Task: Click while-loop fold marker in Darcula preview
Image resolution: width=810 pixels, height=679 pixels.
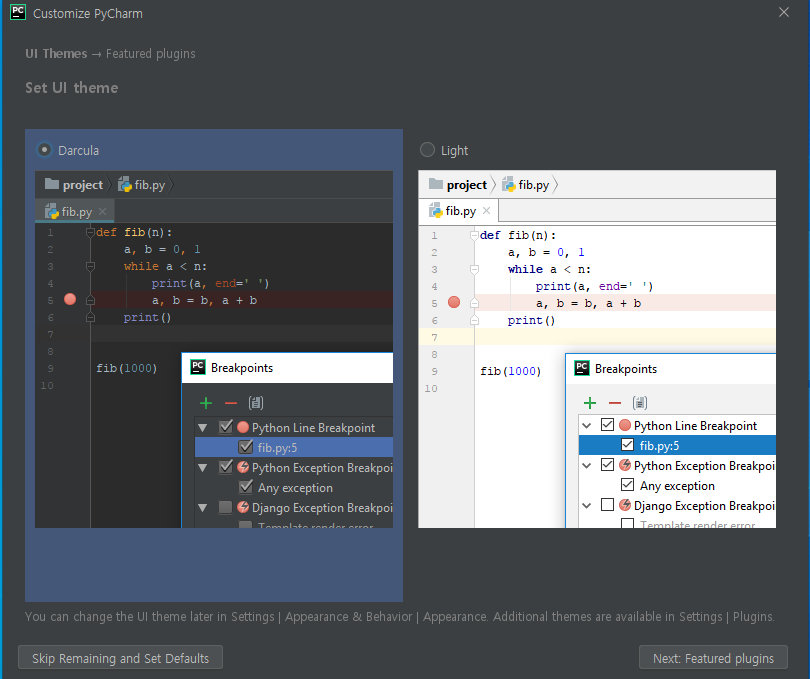Action: (x=90, y=266)
